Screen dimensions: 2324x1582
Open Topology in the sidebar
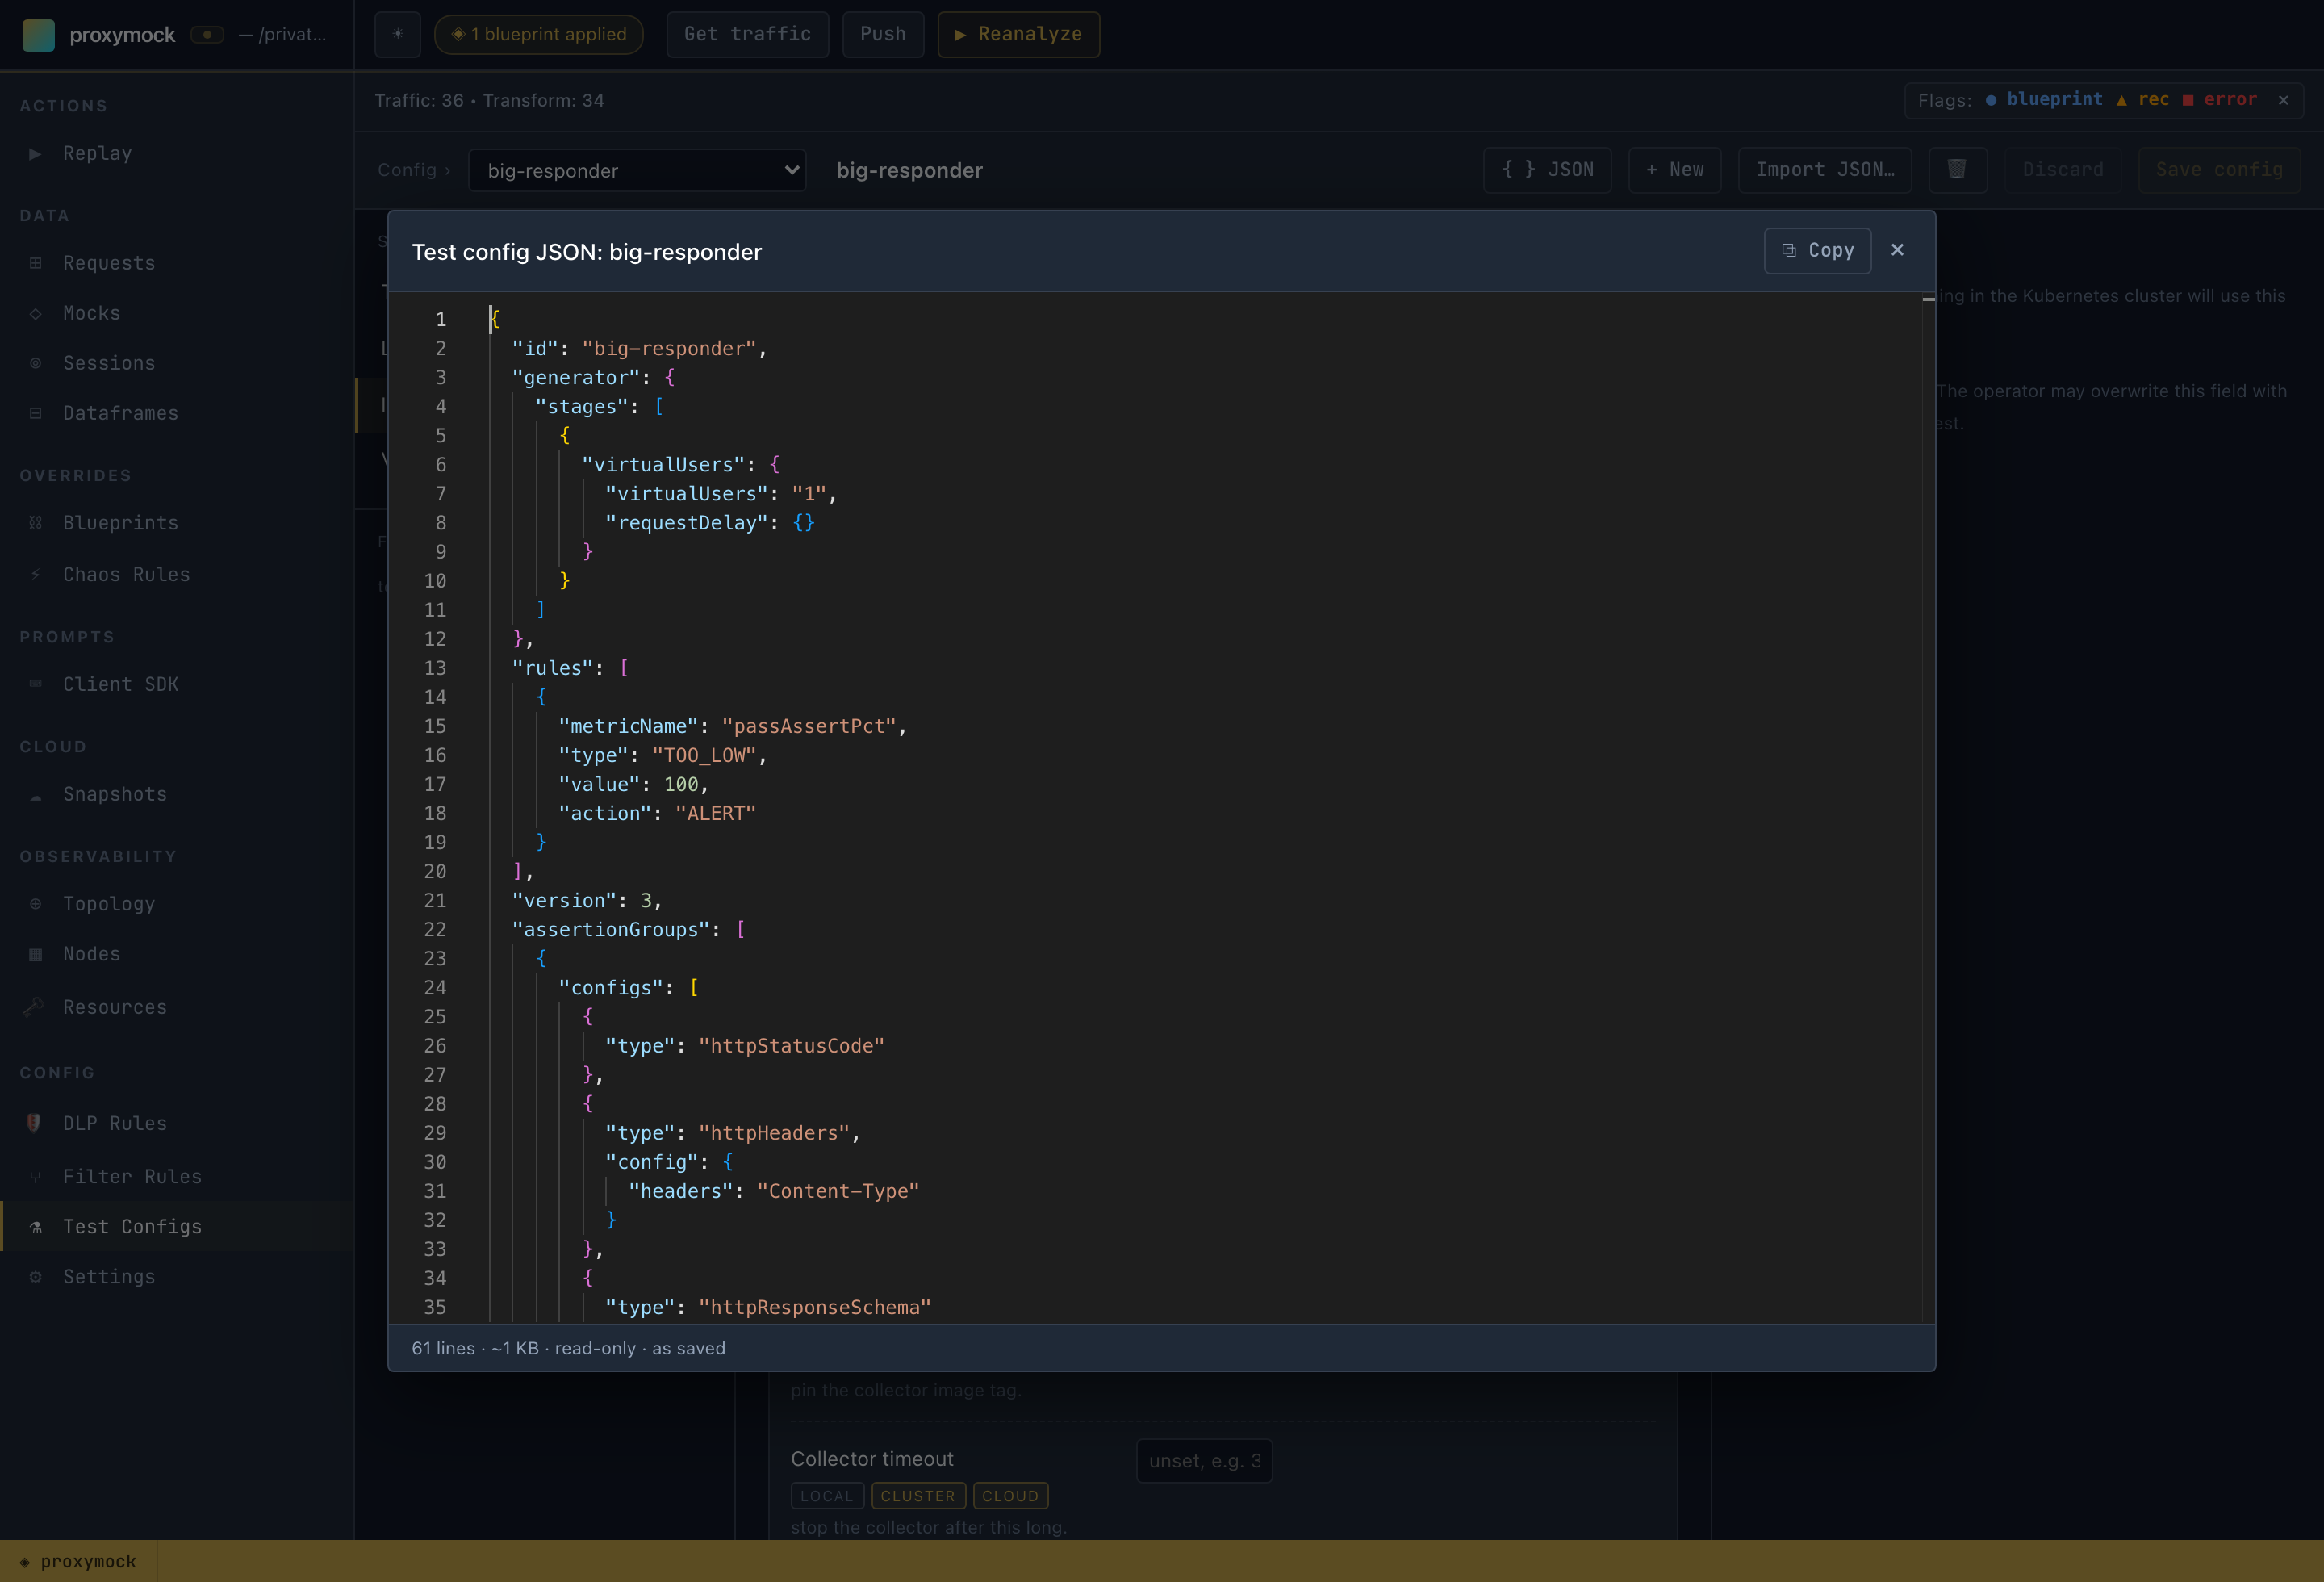click(x=177, y=904)
